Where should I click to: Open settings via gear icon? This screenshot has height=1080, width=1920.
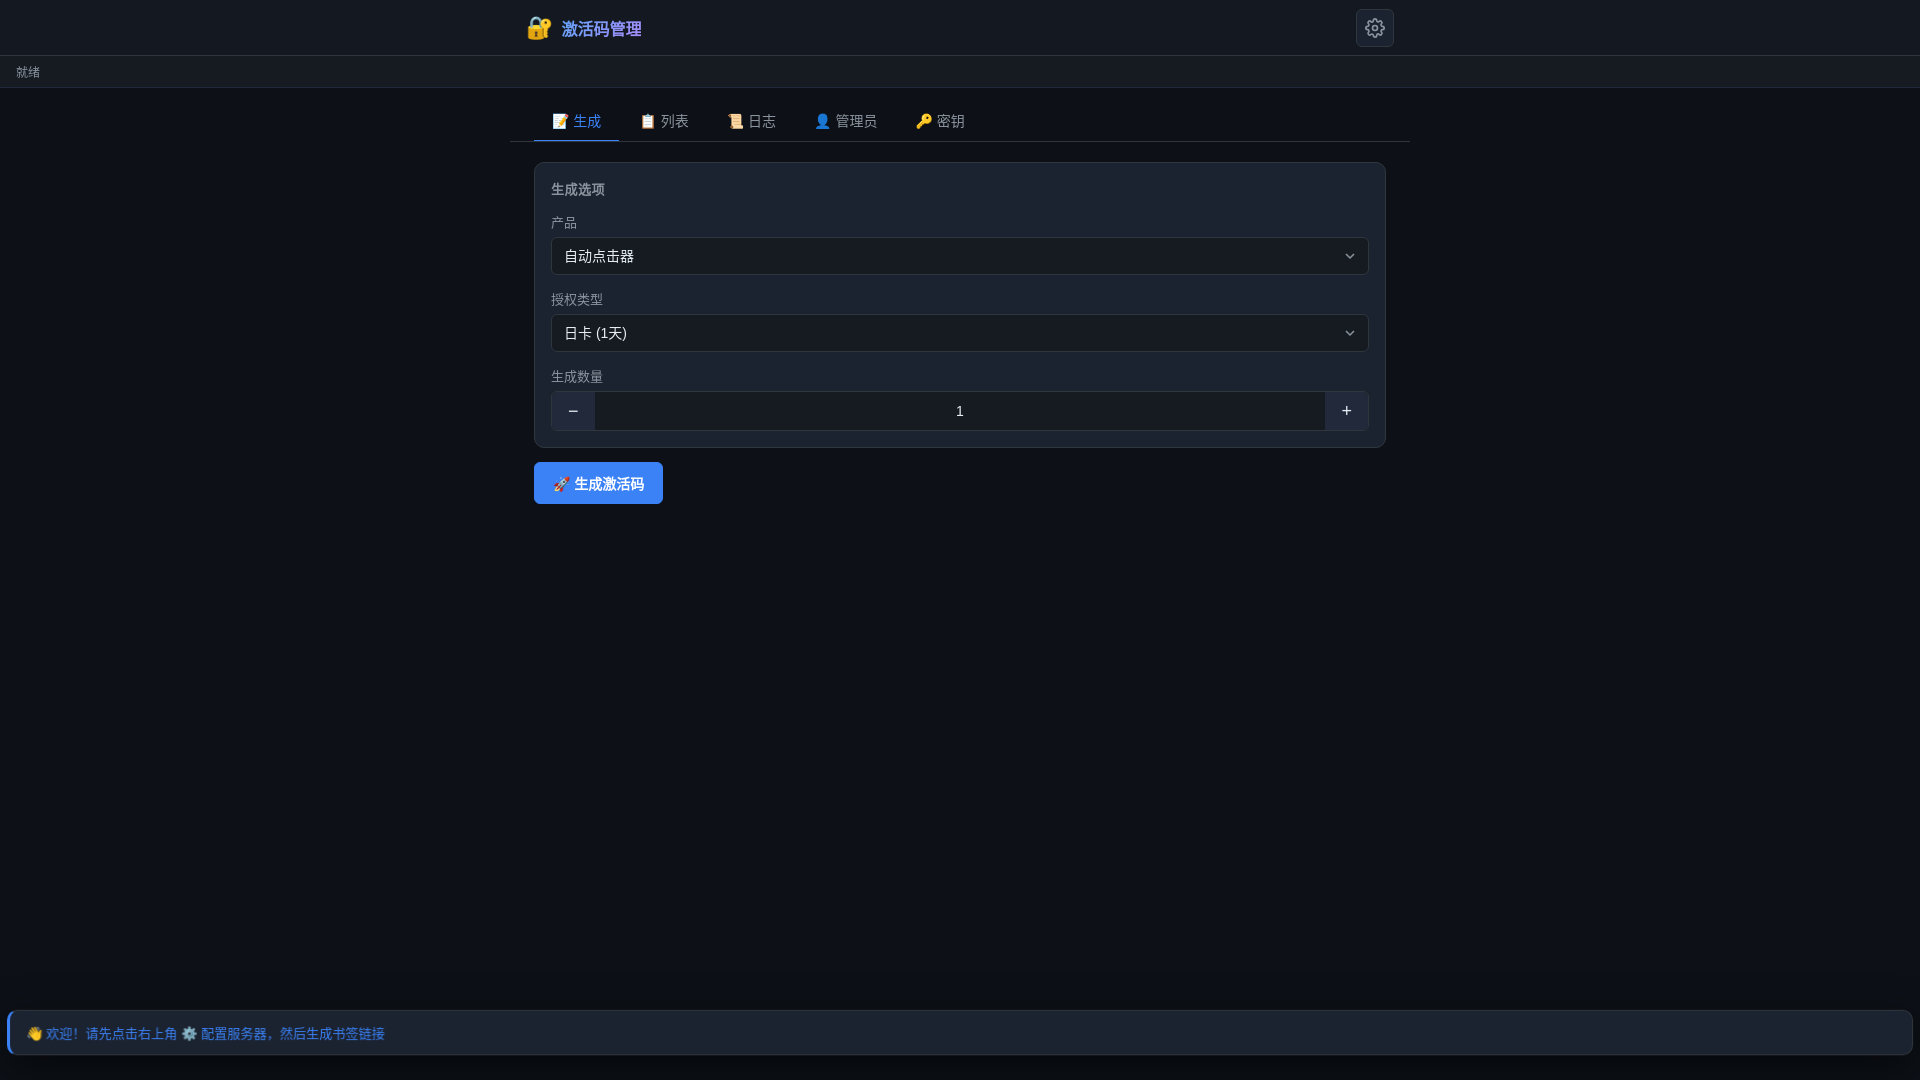1374,28
